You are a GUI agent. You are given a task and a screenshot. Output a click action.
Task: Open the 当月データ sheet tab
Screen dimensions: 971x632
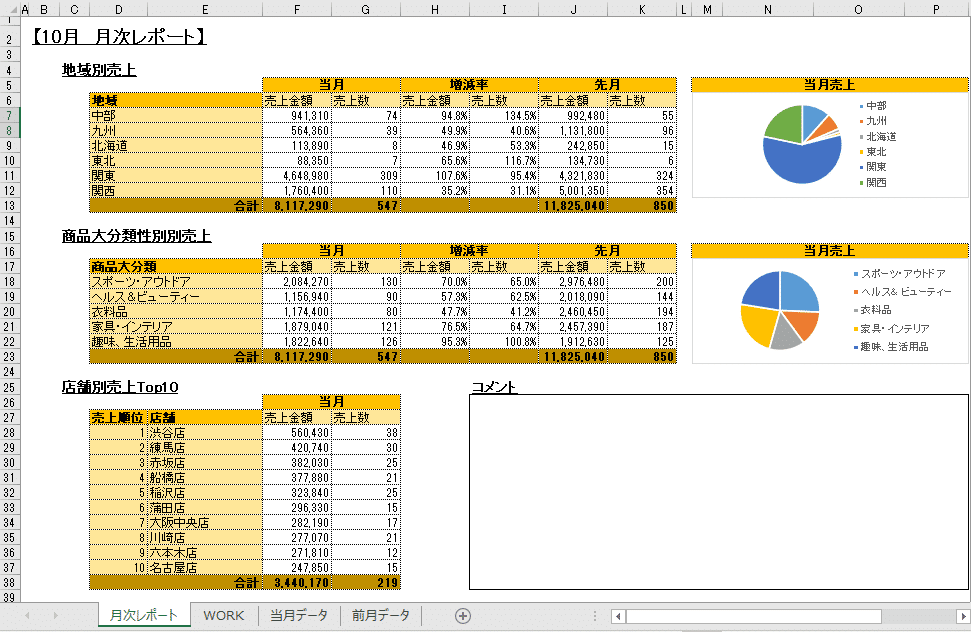click(298, 615)
